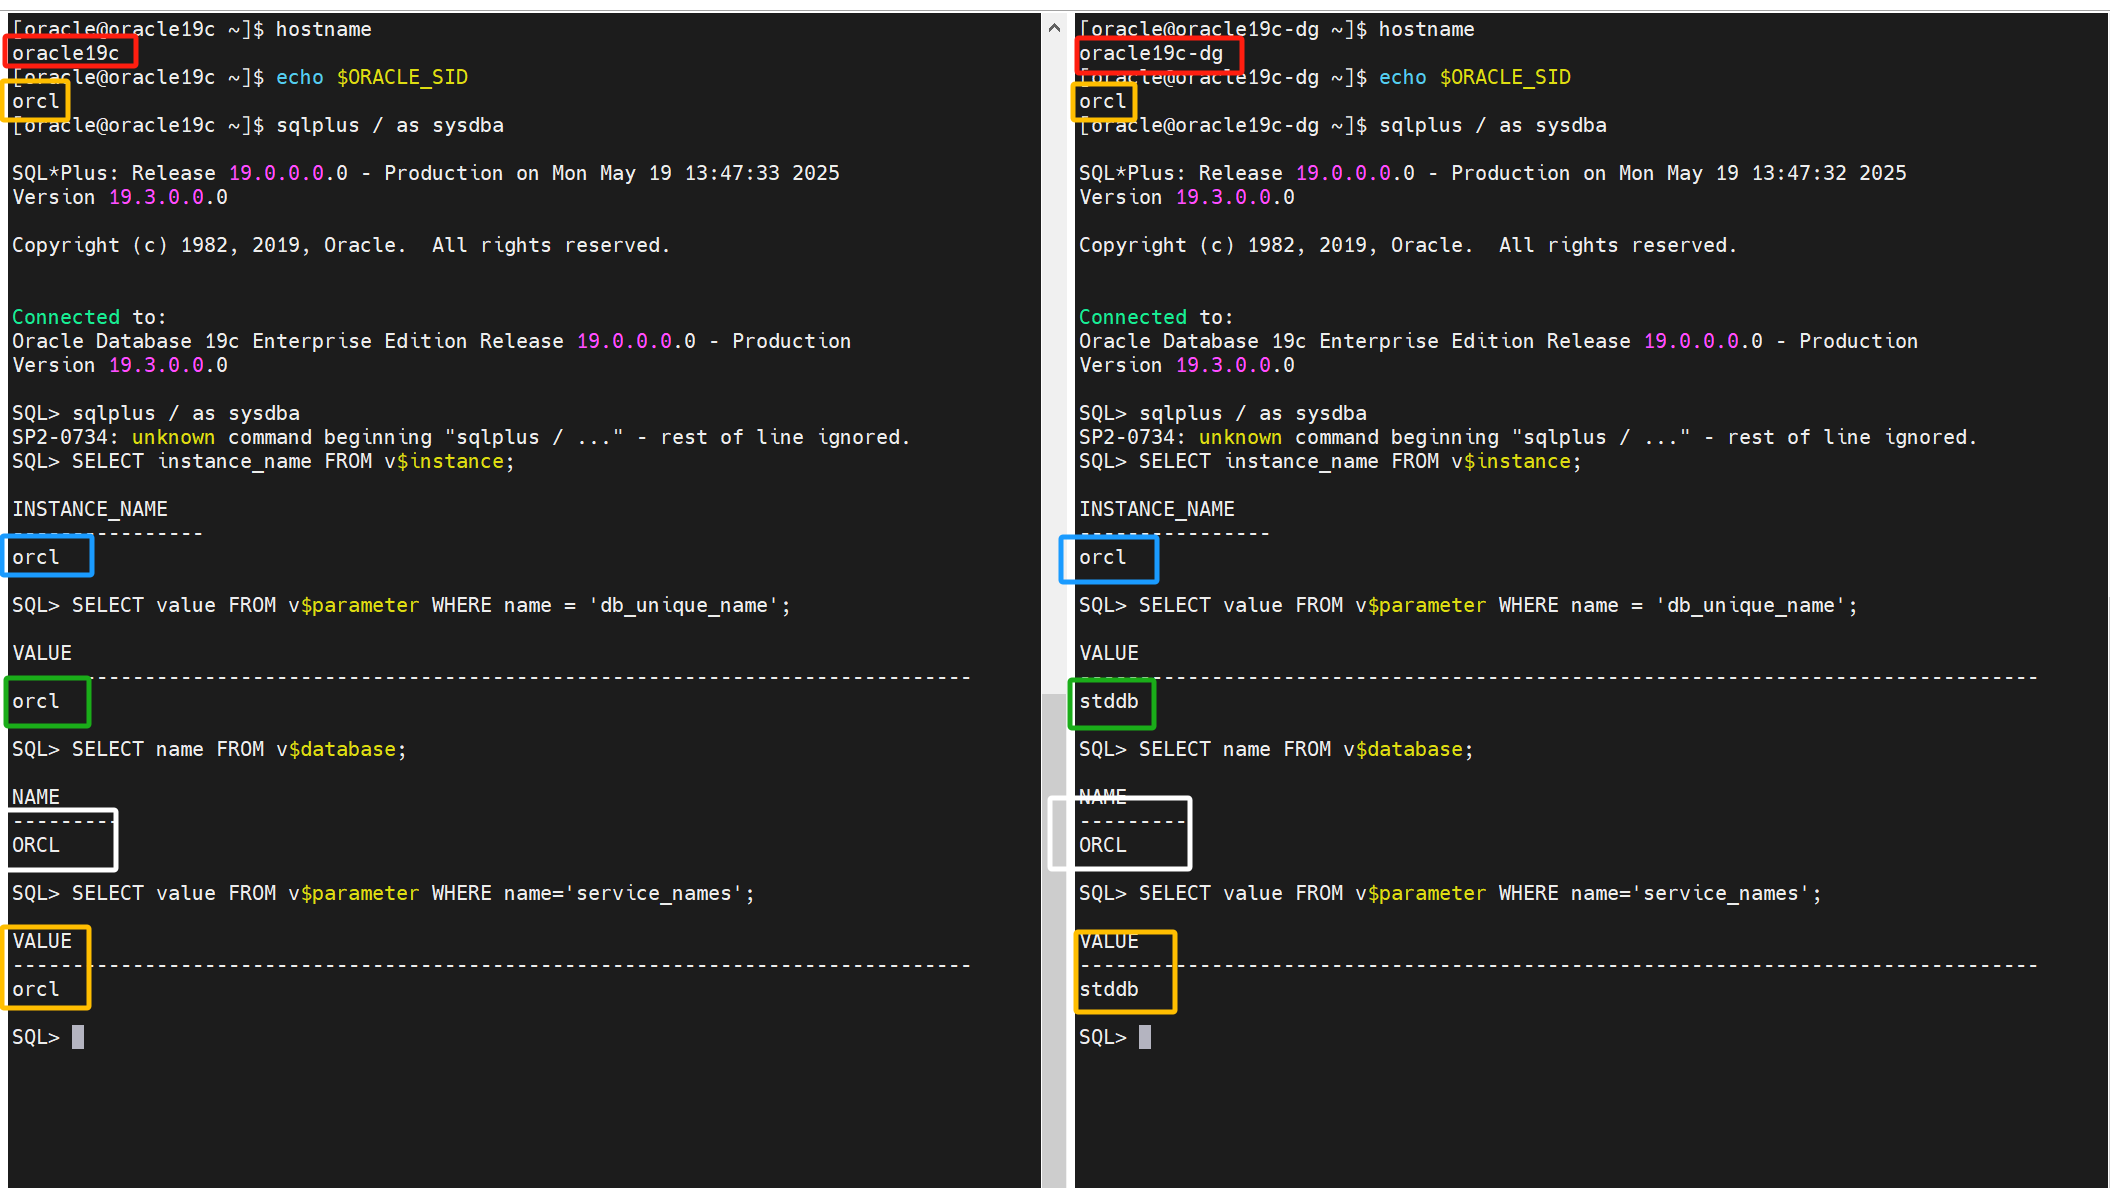This screenshot has width=2110, height=1188.
Task: Click orcl service_names value in left pane
Action: point(36,989)
